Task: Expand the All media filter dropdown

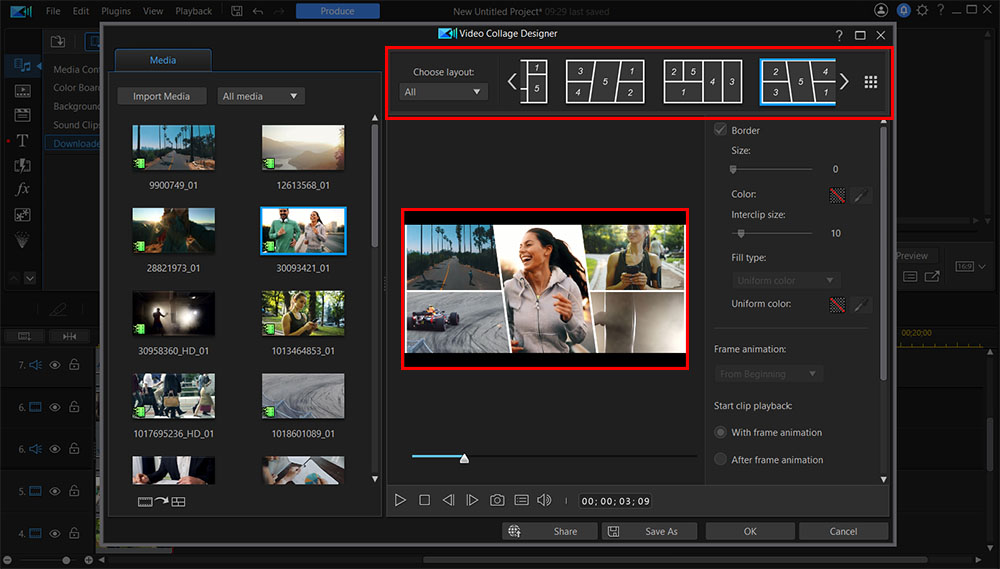Action: (x=261, y=96)
